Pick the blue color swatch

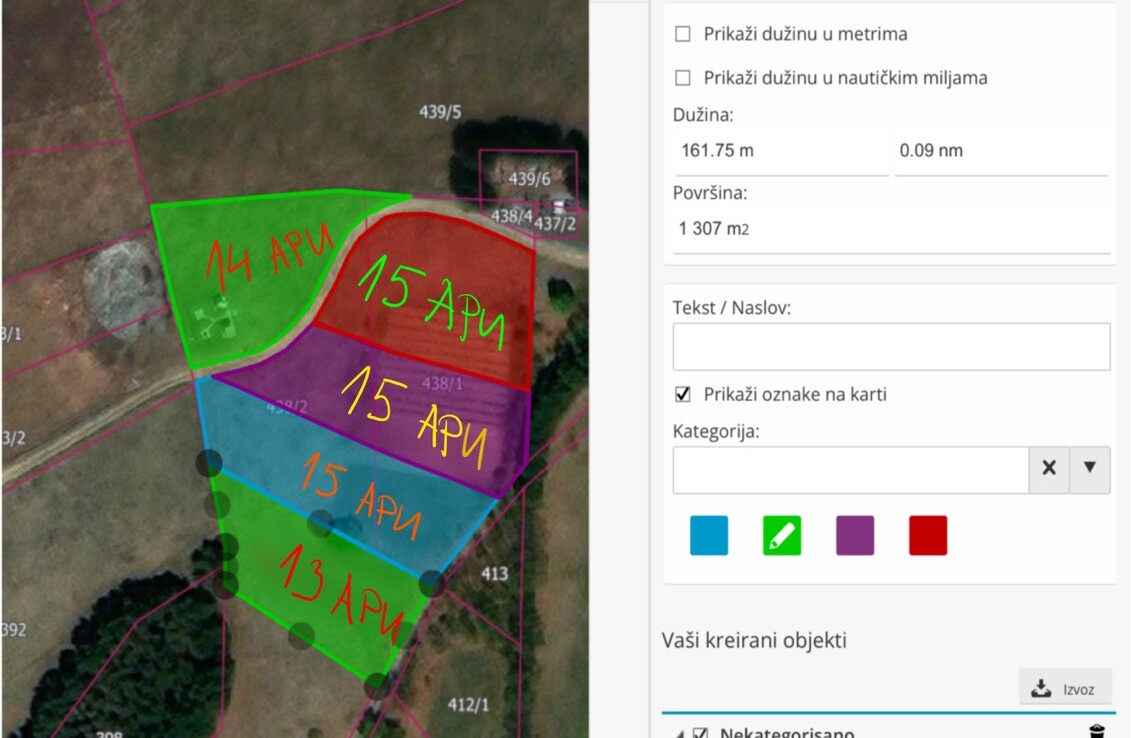709,536
